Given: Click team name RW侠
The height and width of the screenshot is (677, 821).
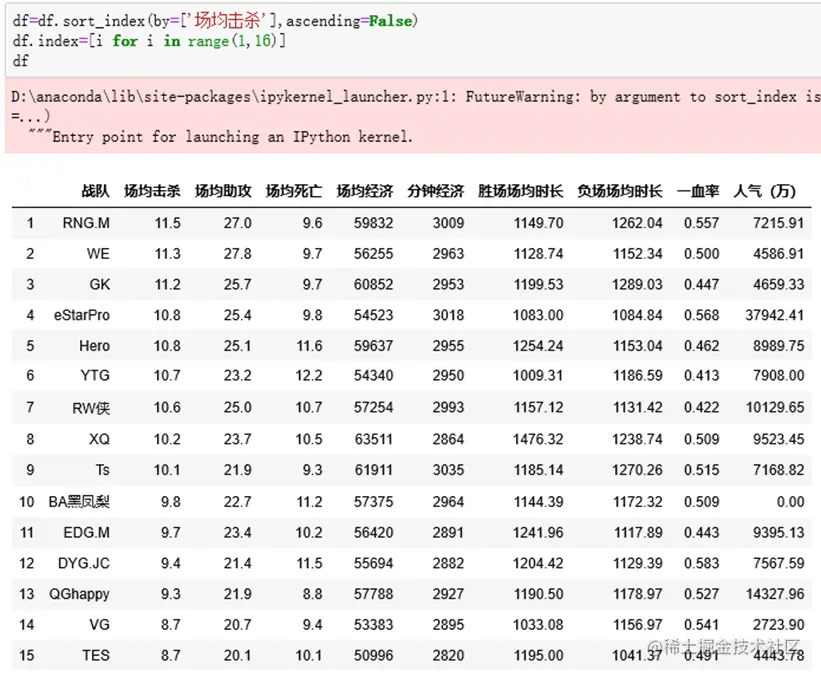Looking at the screenshot, I should click(91, 407).
